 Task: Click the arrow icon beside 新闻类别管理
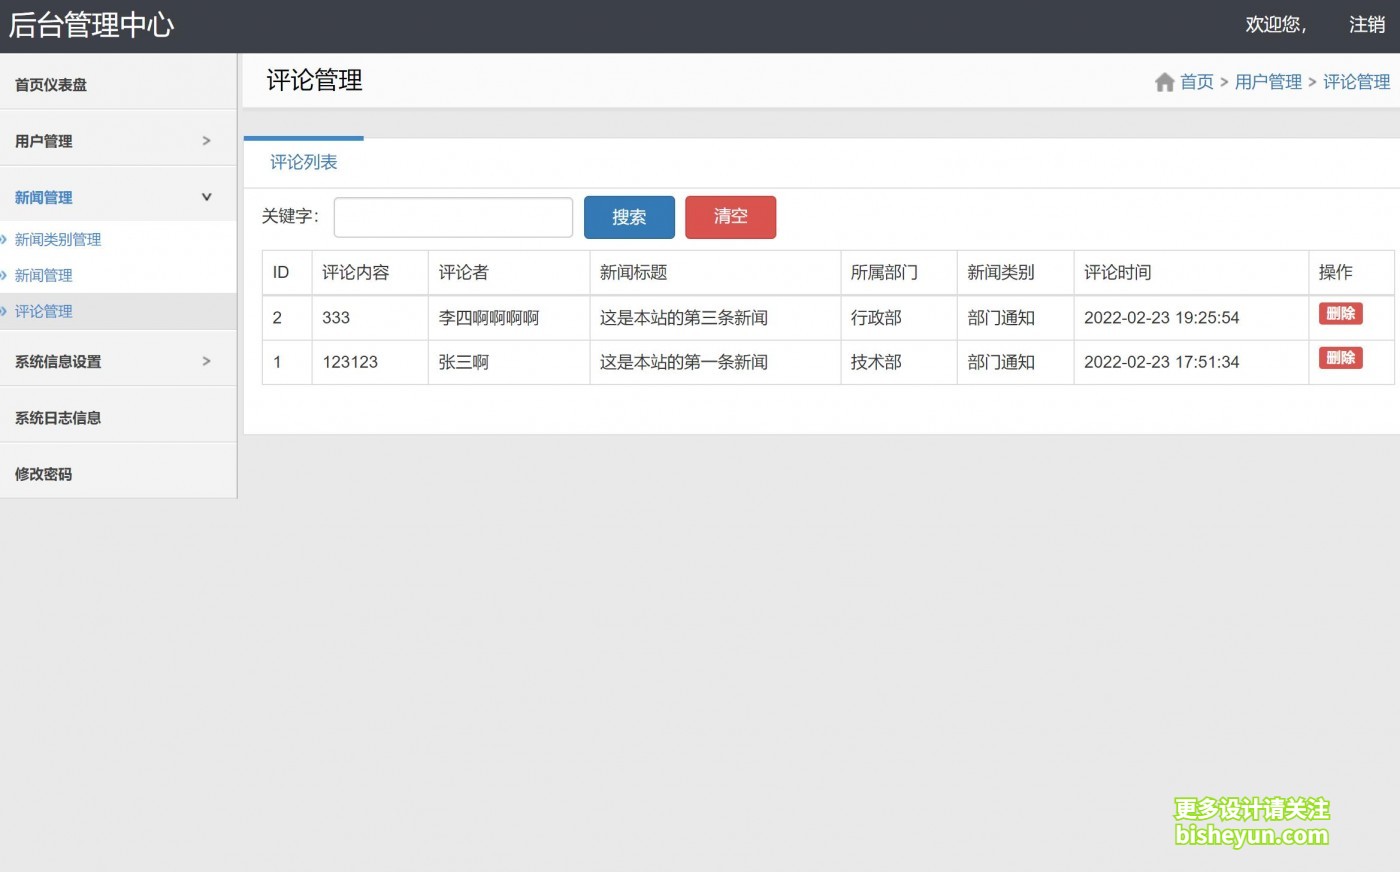pos(8,239)
